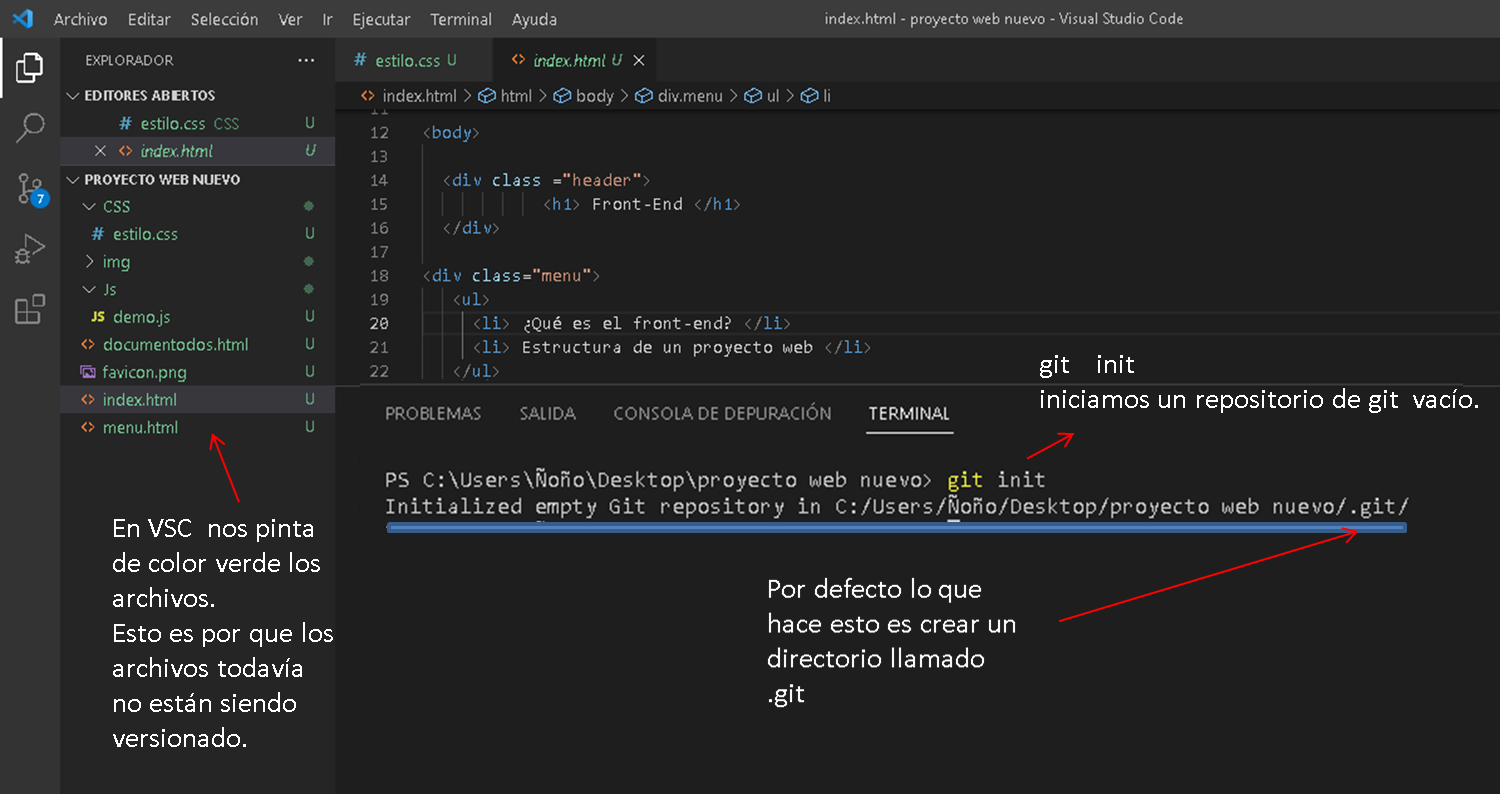Open the Ayuda menu

[534, 19]
